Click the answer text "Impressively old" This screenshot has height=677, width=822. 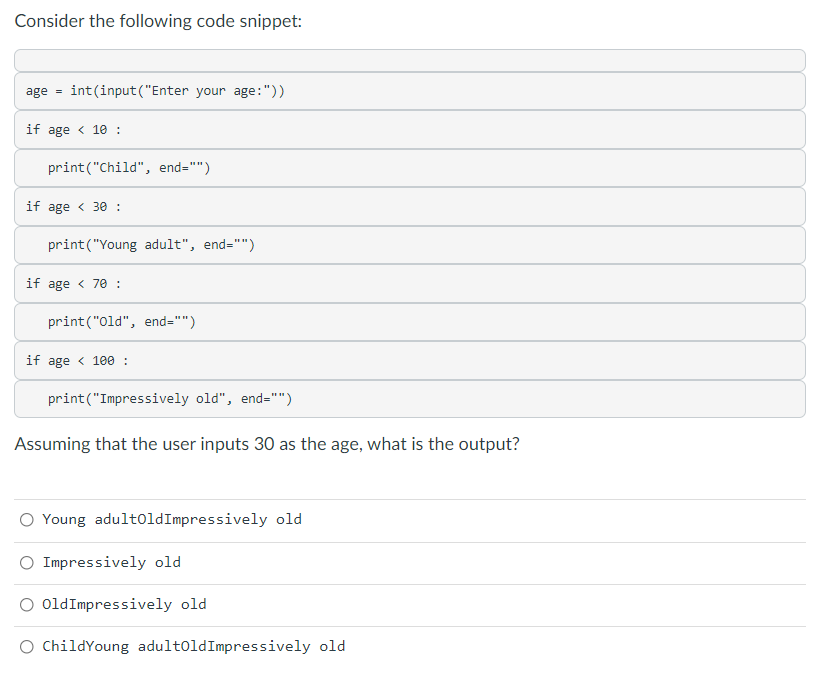click(112, 562)
